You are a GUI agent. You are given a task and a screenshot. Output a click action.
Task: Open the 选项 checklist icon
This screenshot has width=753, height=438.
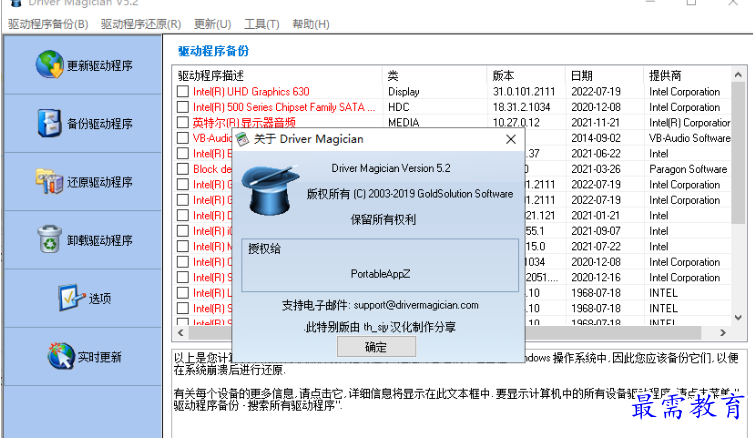pos(72,298)
